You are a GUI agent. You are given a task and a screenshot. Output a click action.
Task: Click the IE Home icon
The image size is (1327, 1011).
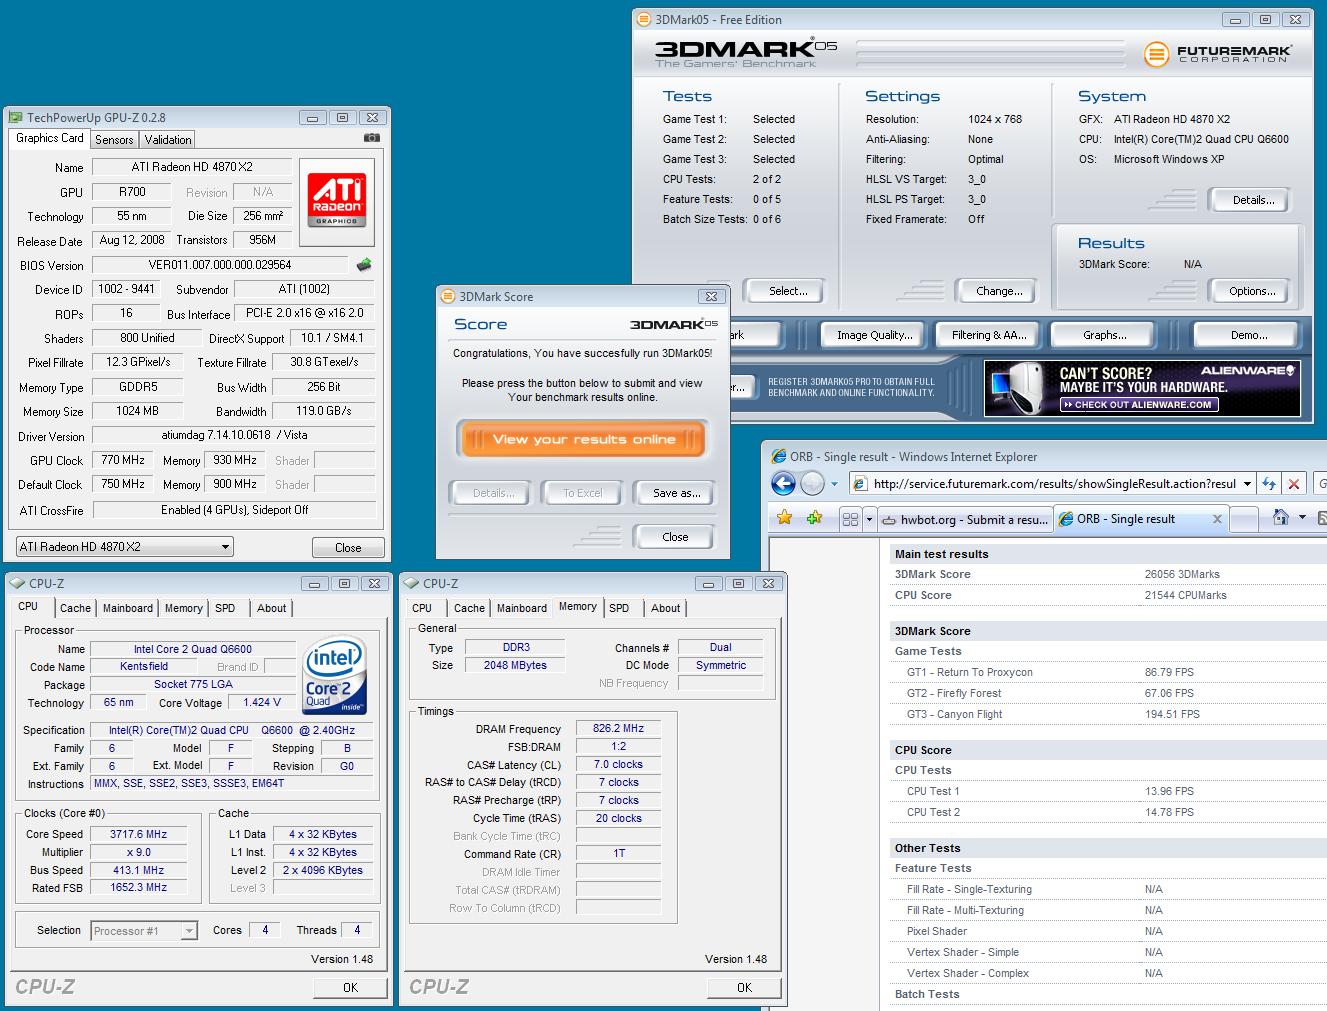click(1280, 517)
